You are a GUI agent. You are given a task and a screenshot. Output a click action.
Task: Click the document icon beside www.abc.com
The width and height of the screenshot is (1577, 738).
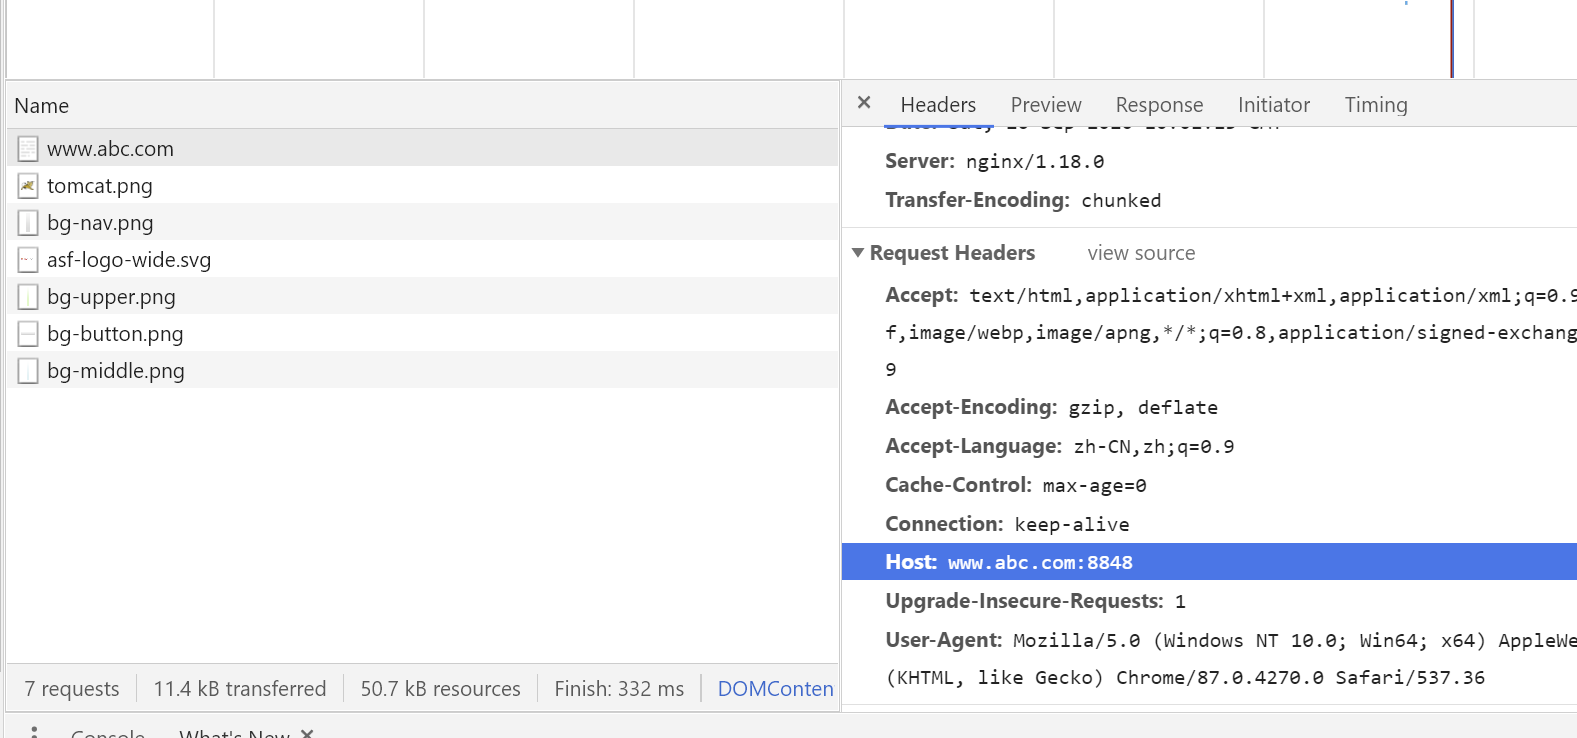pos(28,149)
